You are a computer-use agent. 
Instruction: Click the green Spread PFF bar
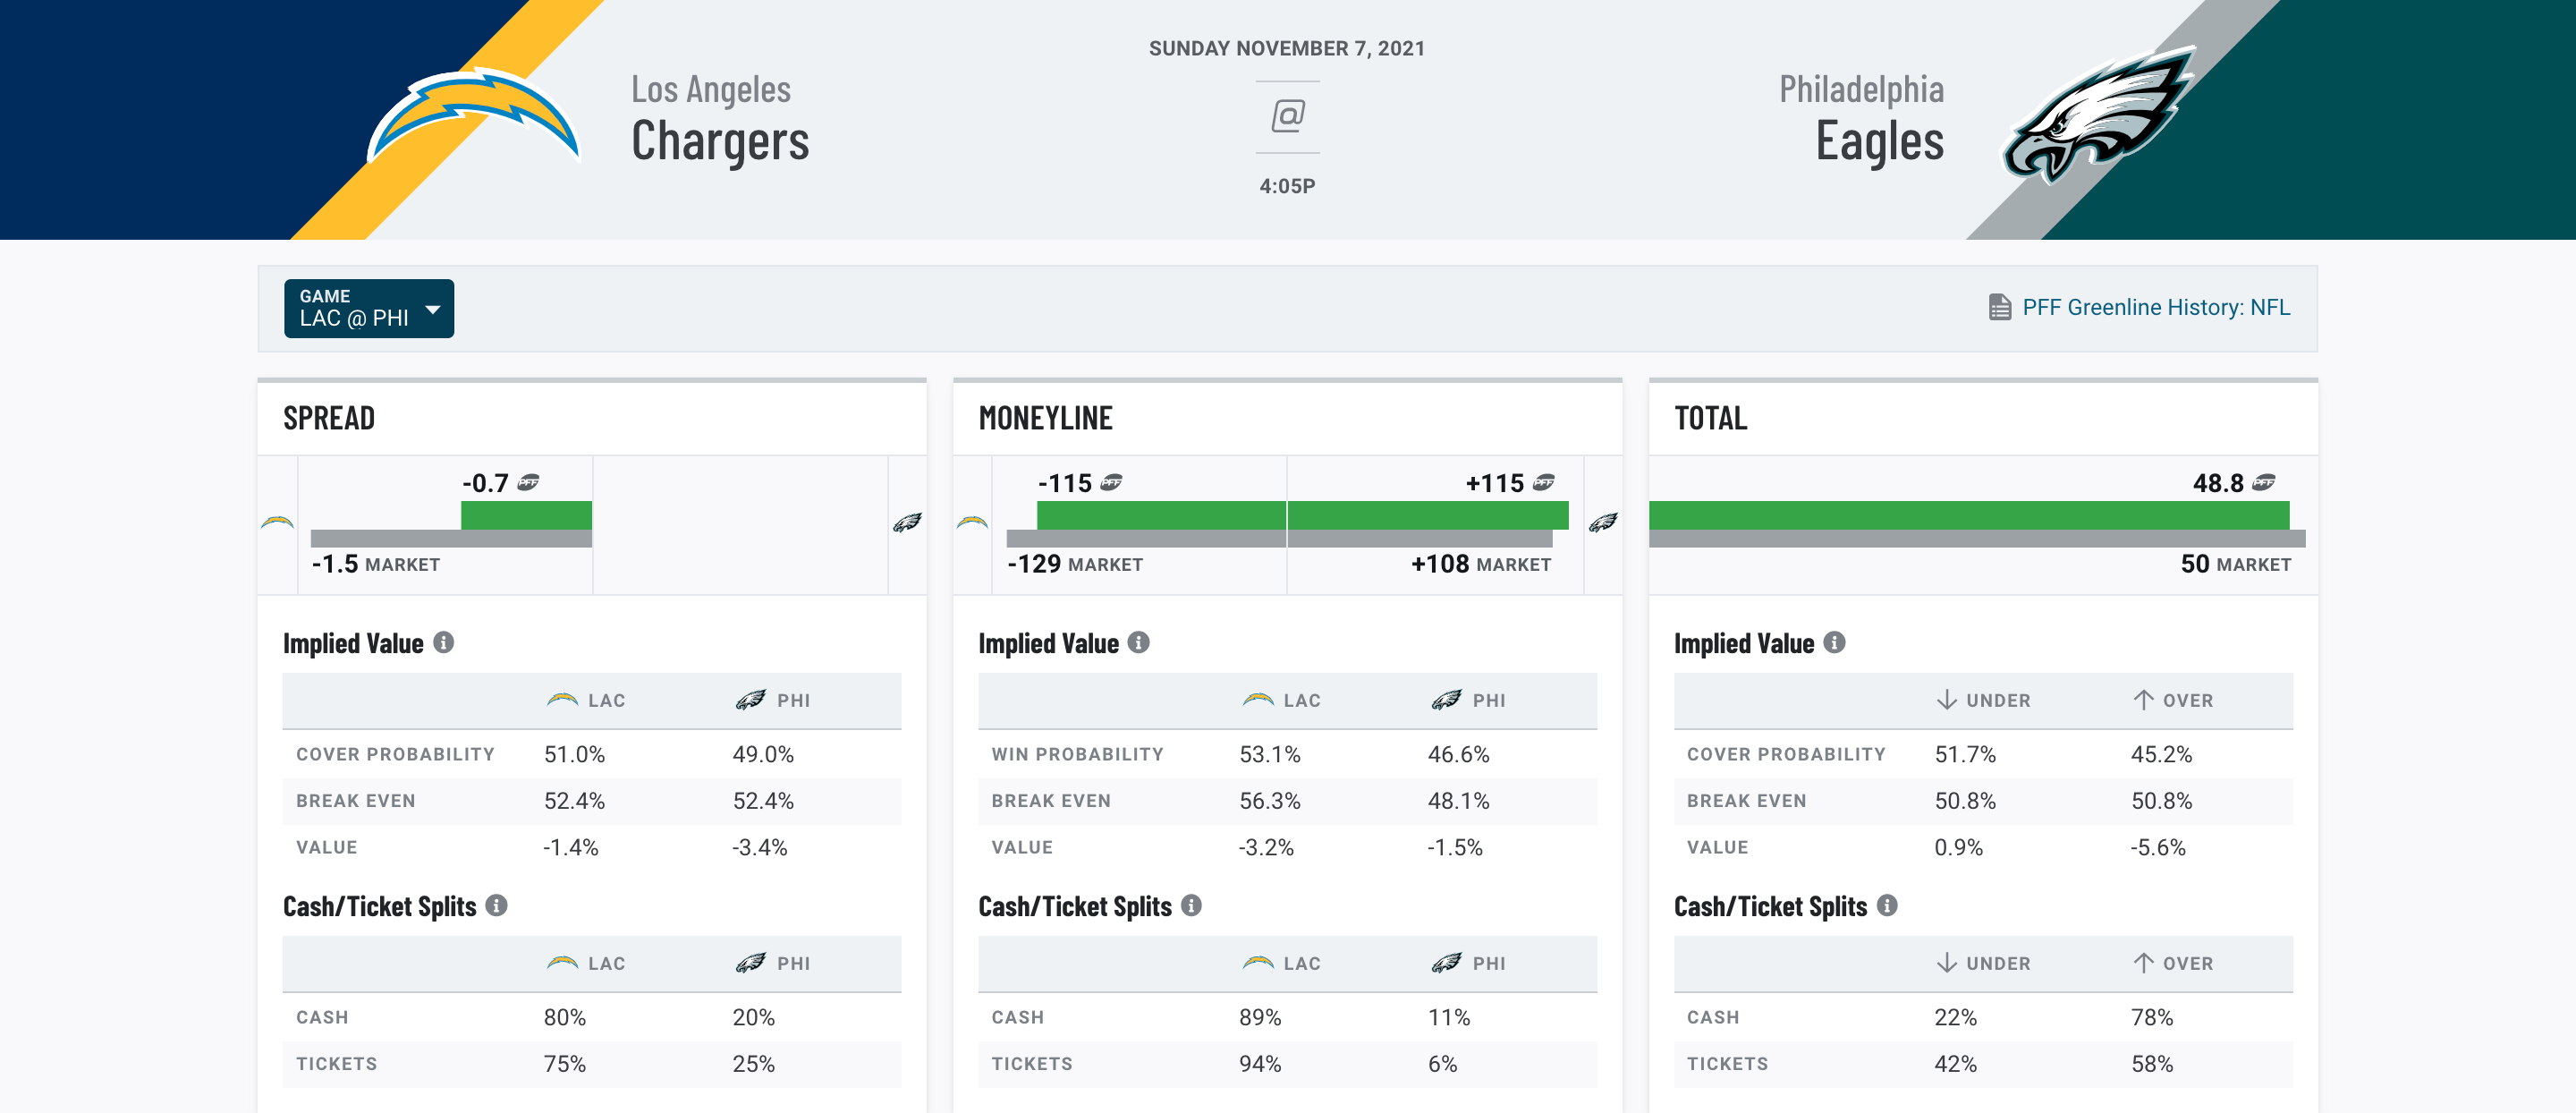pos(526,515)
